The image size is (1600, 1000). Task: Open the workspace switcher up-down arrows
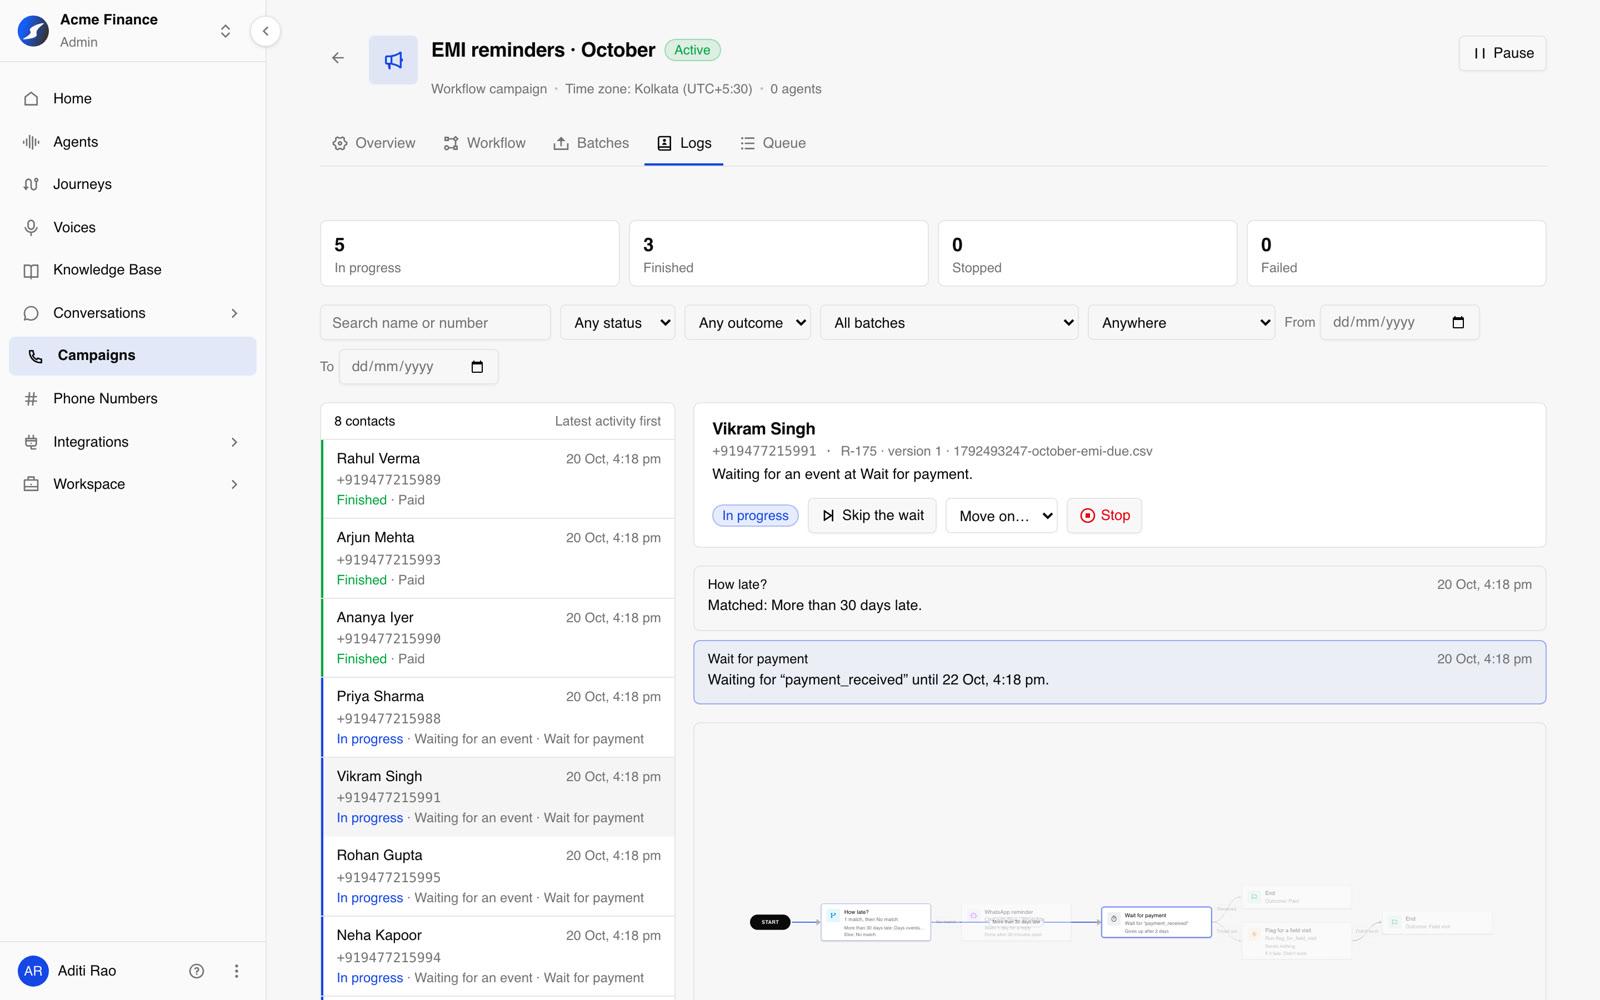226,31
